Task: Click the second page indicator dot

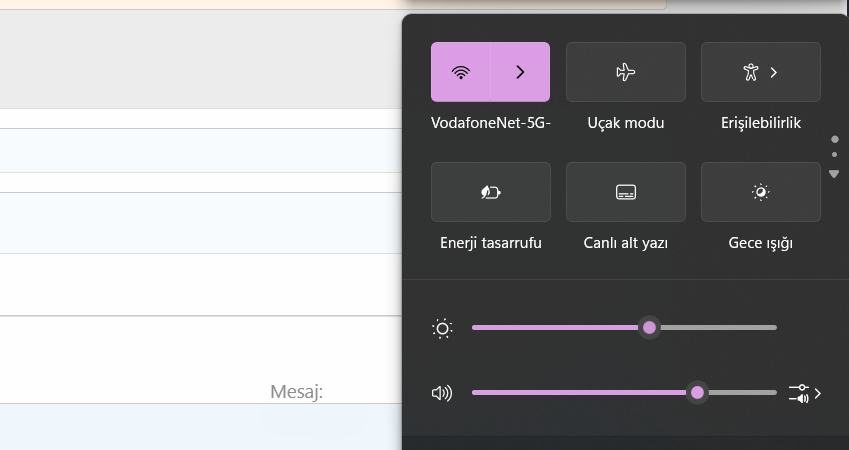Action: (835, 155)
